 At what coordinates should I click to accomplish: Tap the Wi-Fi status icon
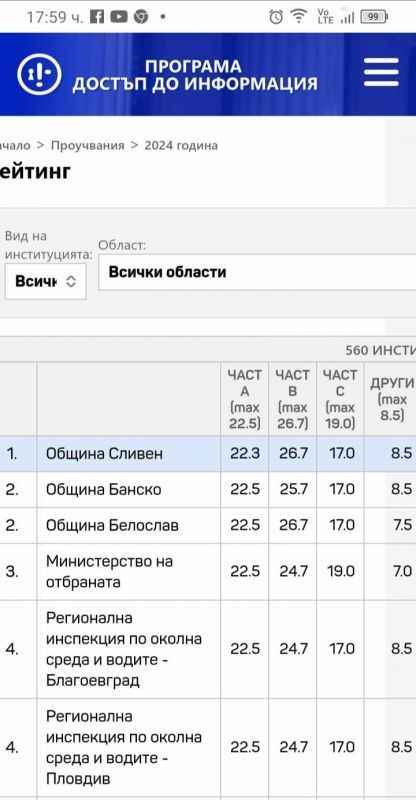tap(298, 17)
